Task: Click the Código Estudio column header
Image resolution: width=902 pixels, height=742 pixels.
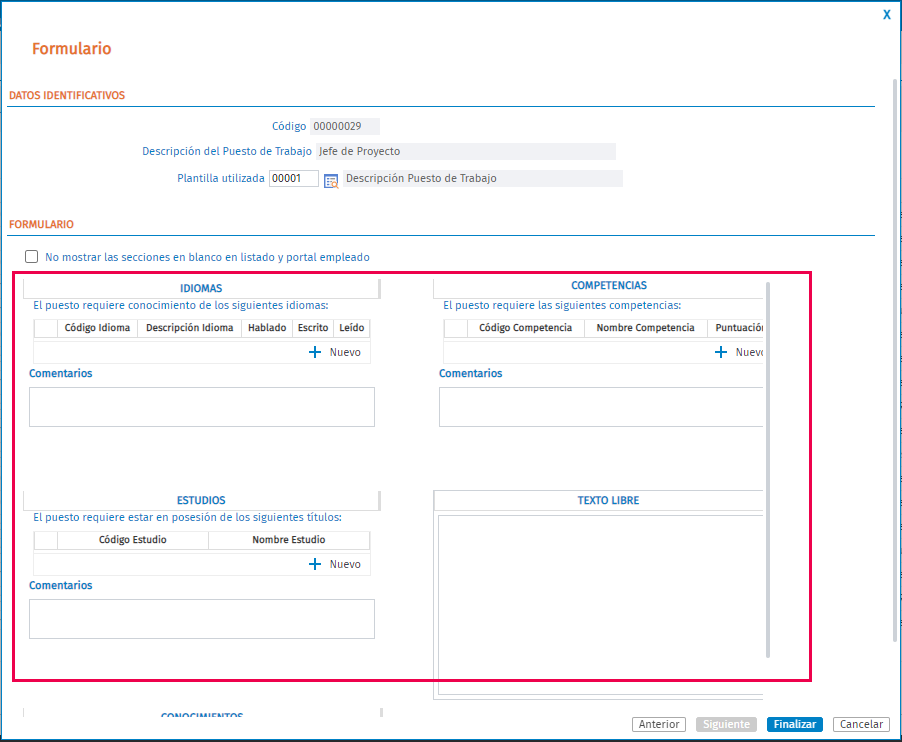Action: (x=132, y=540)
